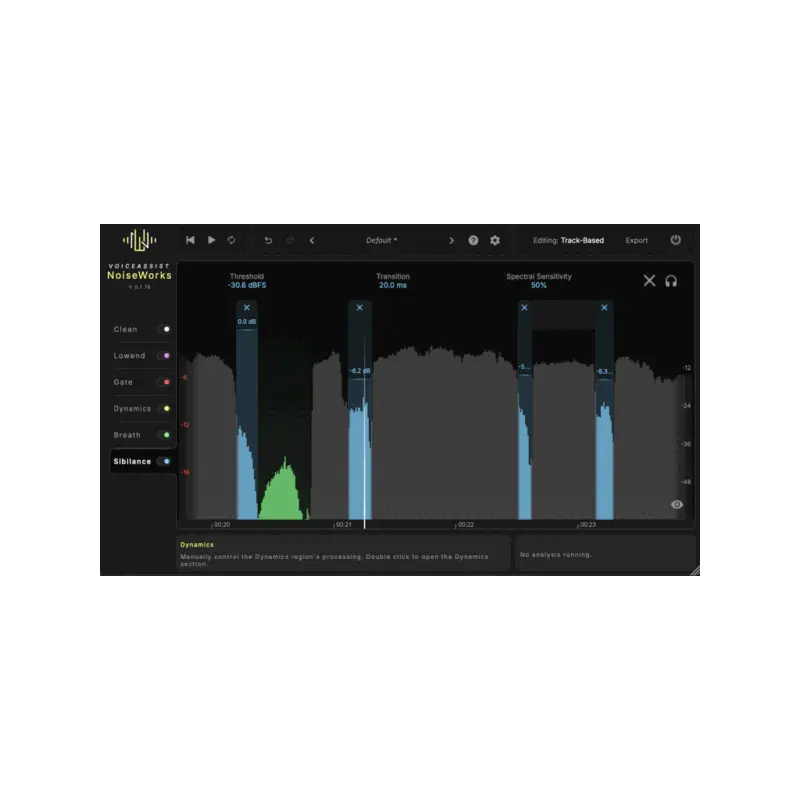Toggle the Clean module switch
800x800 pixels.
pyautogui.click(x=164, y=329)
